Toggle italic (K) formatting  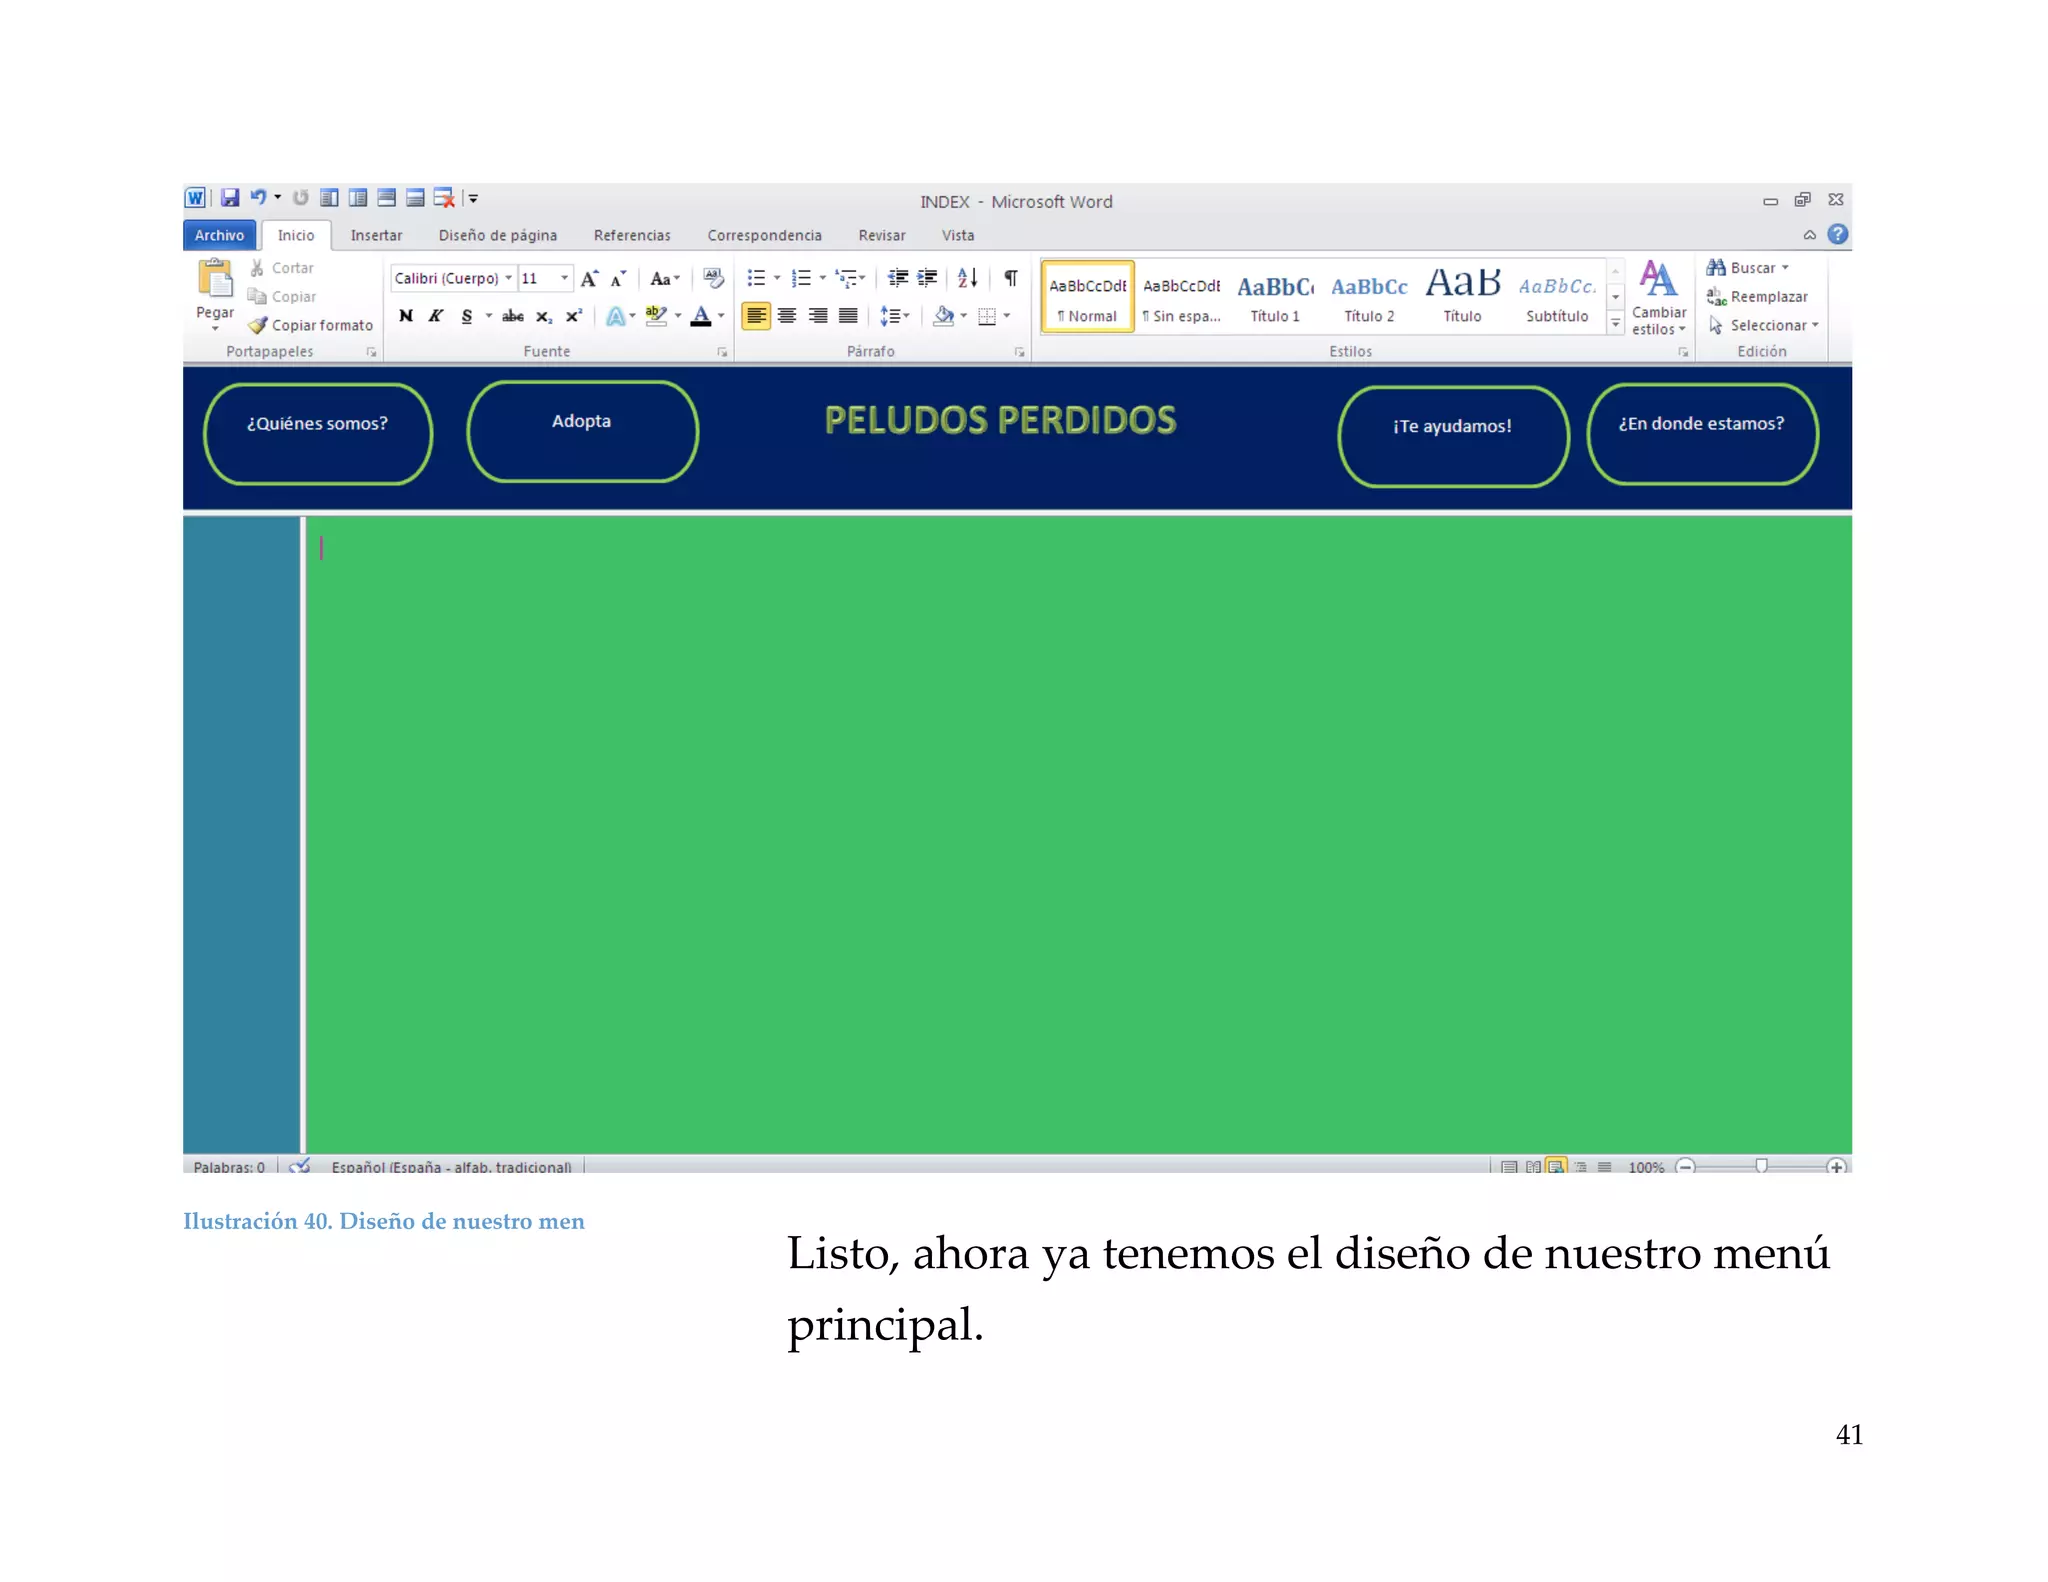click(436, 316)
